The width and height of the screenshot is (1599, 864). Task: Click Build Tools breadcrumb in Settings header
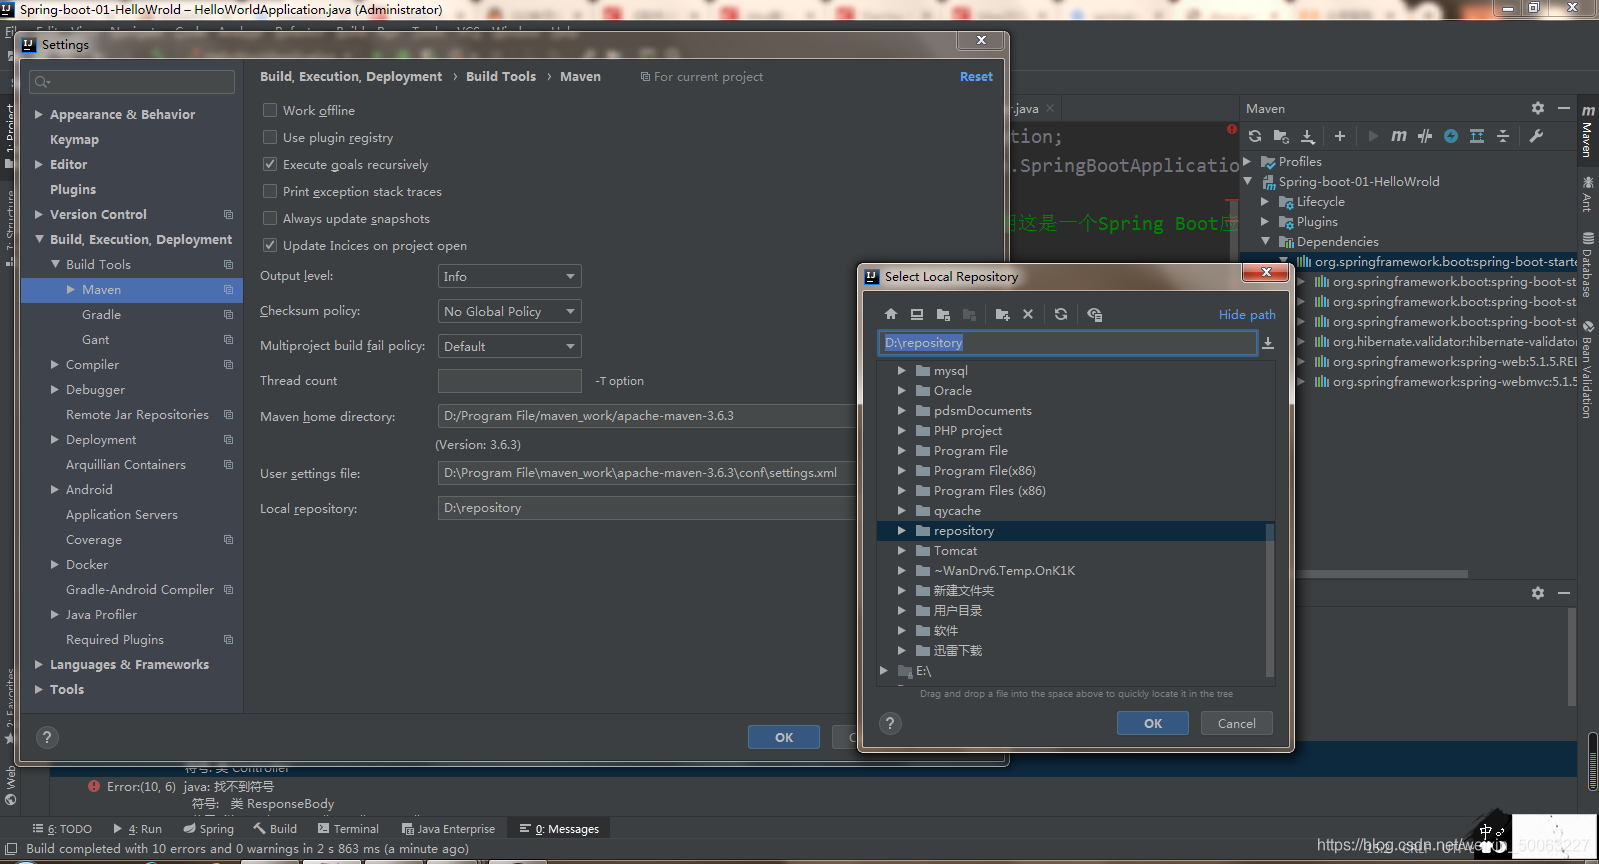(501, 76)
